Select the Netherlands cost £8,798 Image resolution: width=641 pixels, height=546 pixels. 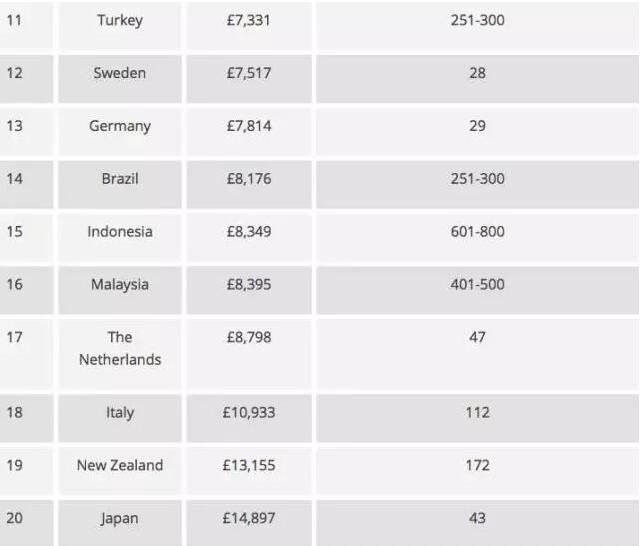249,337
